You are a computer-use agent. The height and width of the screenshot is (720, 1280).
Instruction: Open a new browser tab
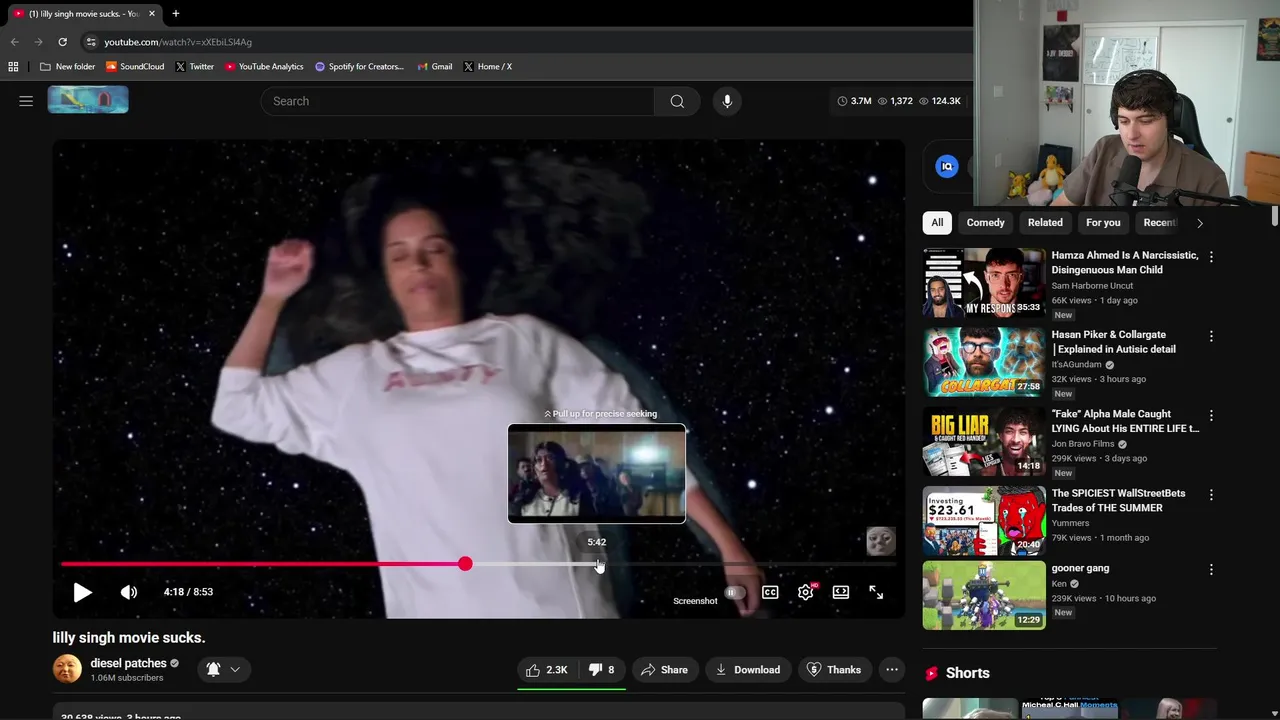click(x=175, y=14)
